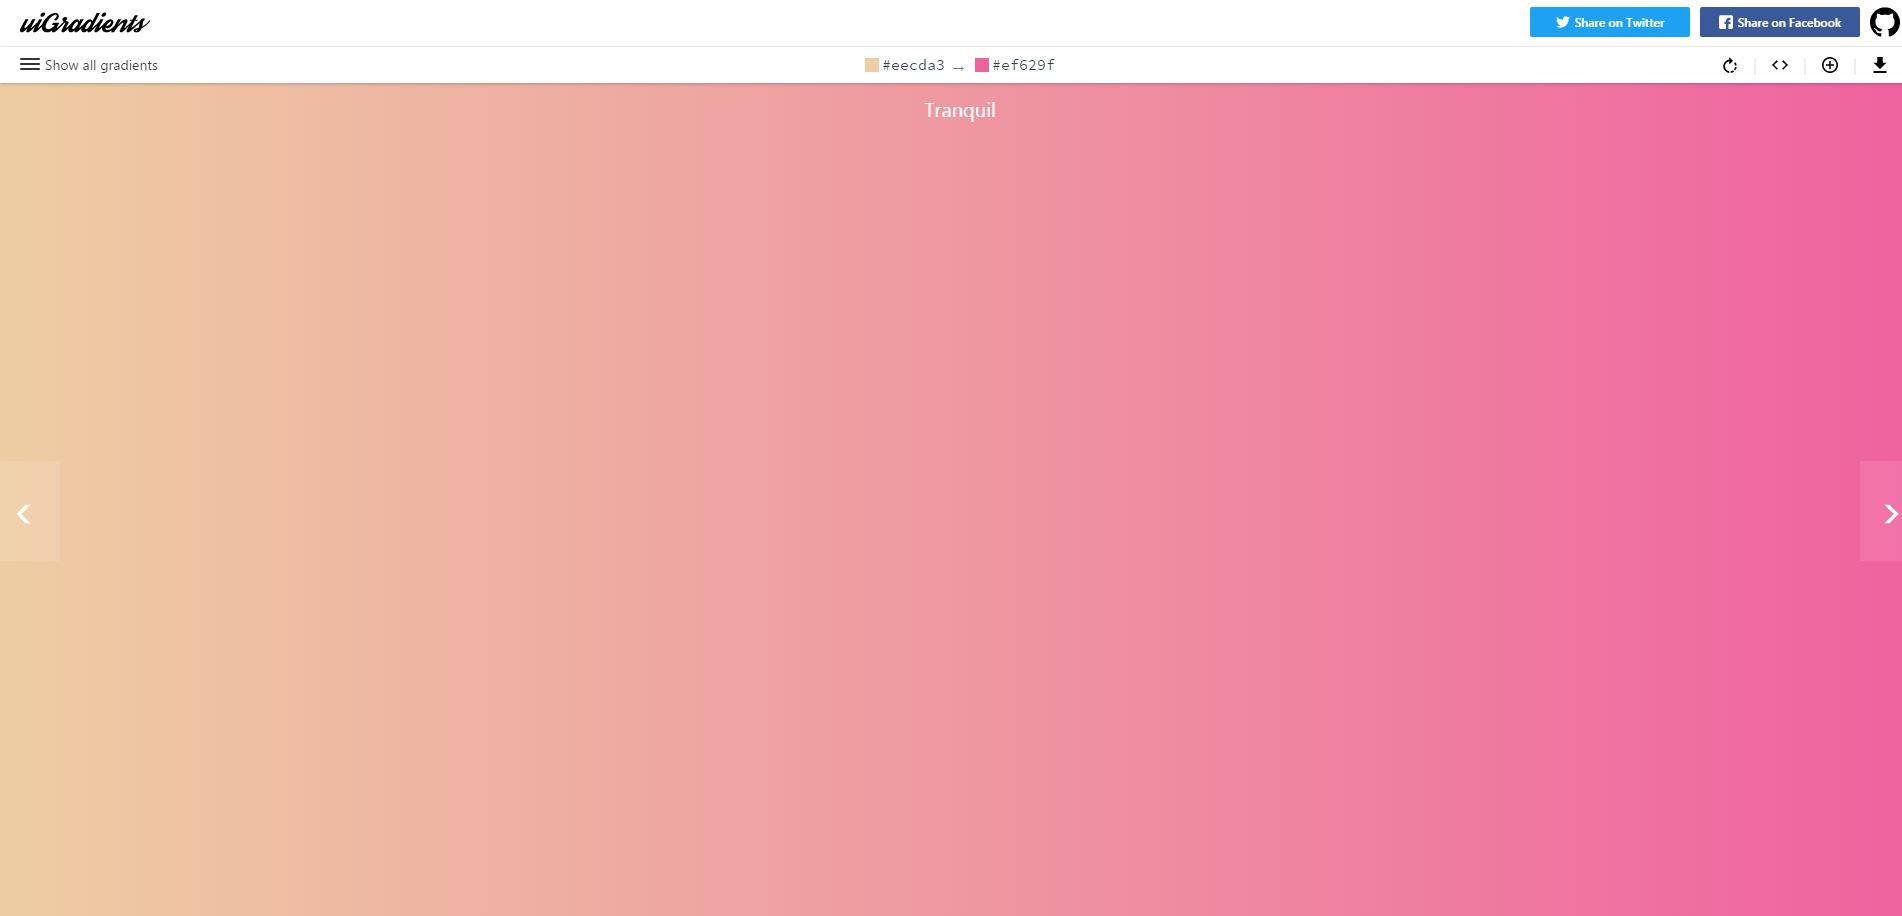The image size is (1902, 916).
Task: Select the #ef629f hex code text
Action: tap(1023, 65)
